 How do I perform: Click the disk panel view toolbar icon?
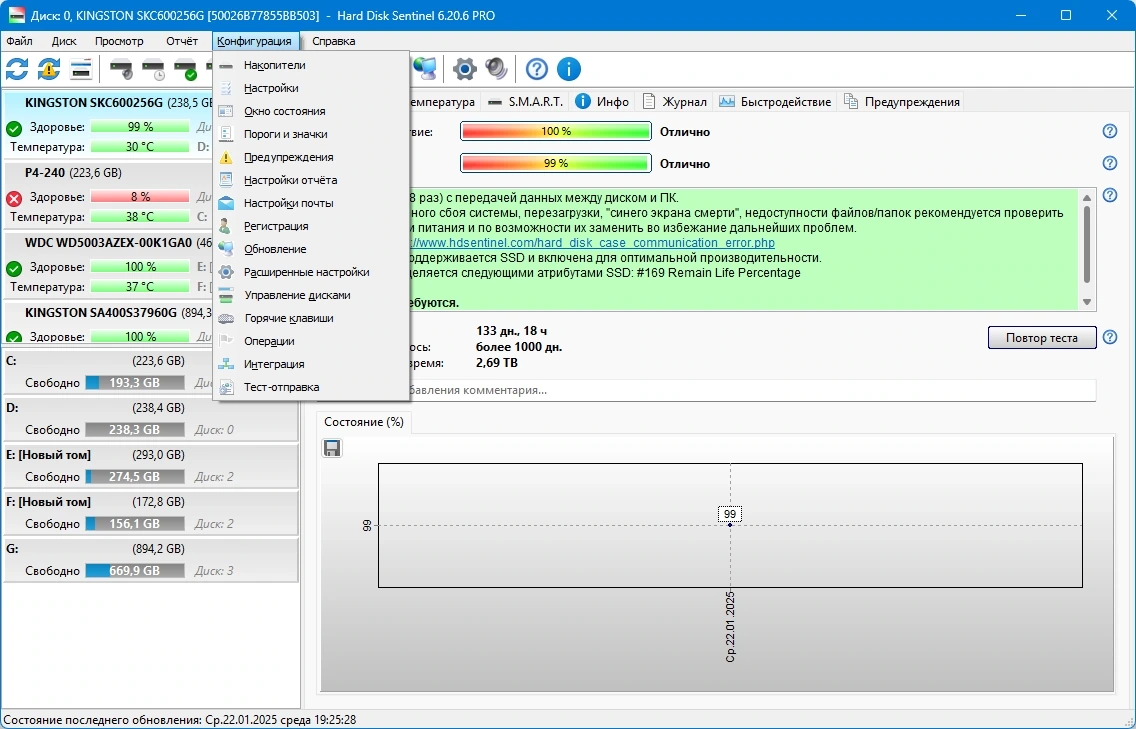[x=81, y=69]
